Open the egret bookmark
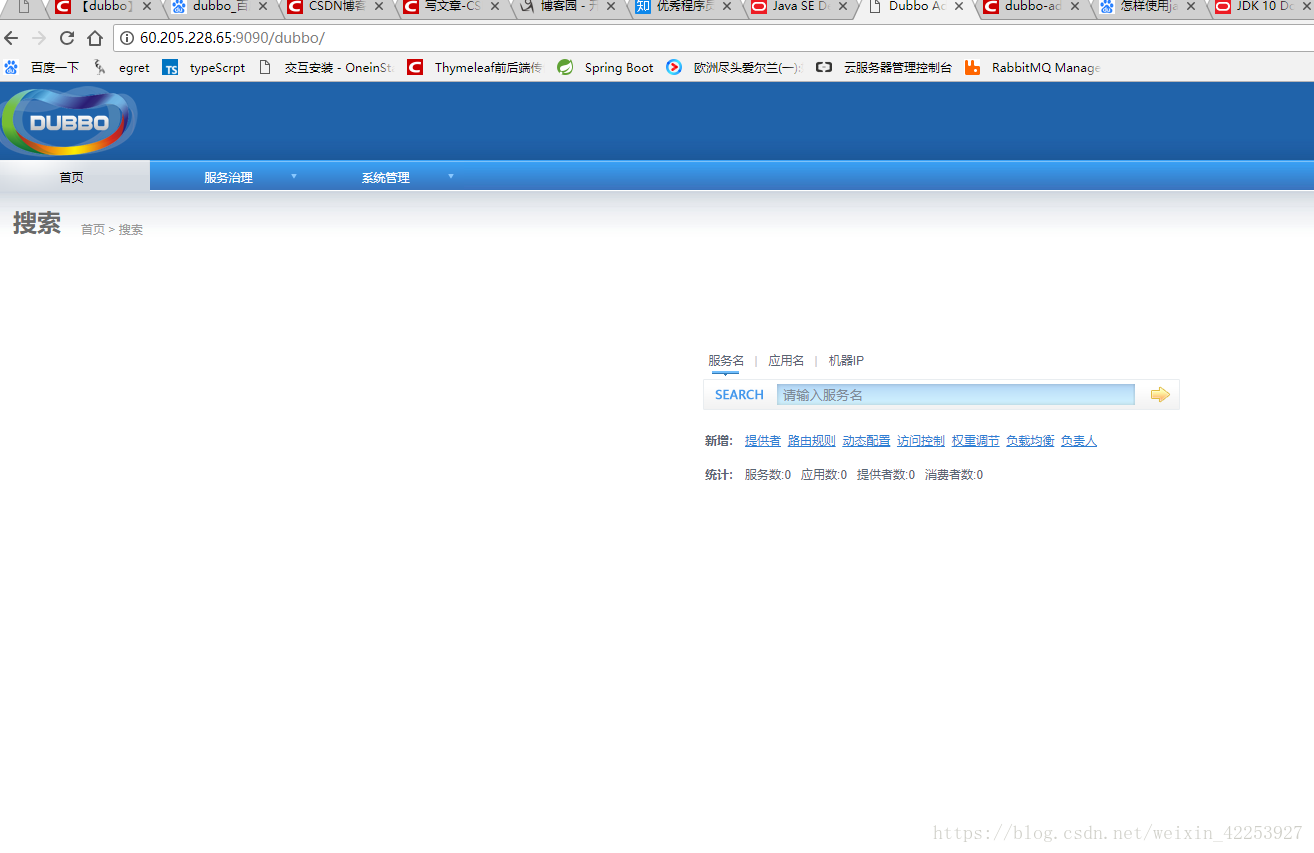 [x=122, y=68]
